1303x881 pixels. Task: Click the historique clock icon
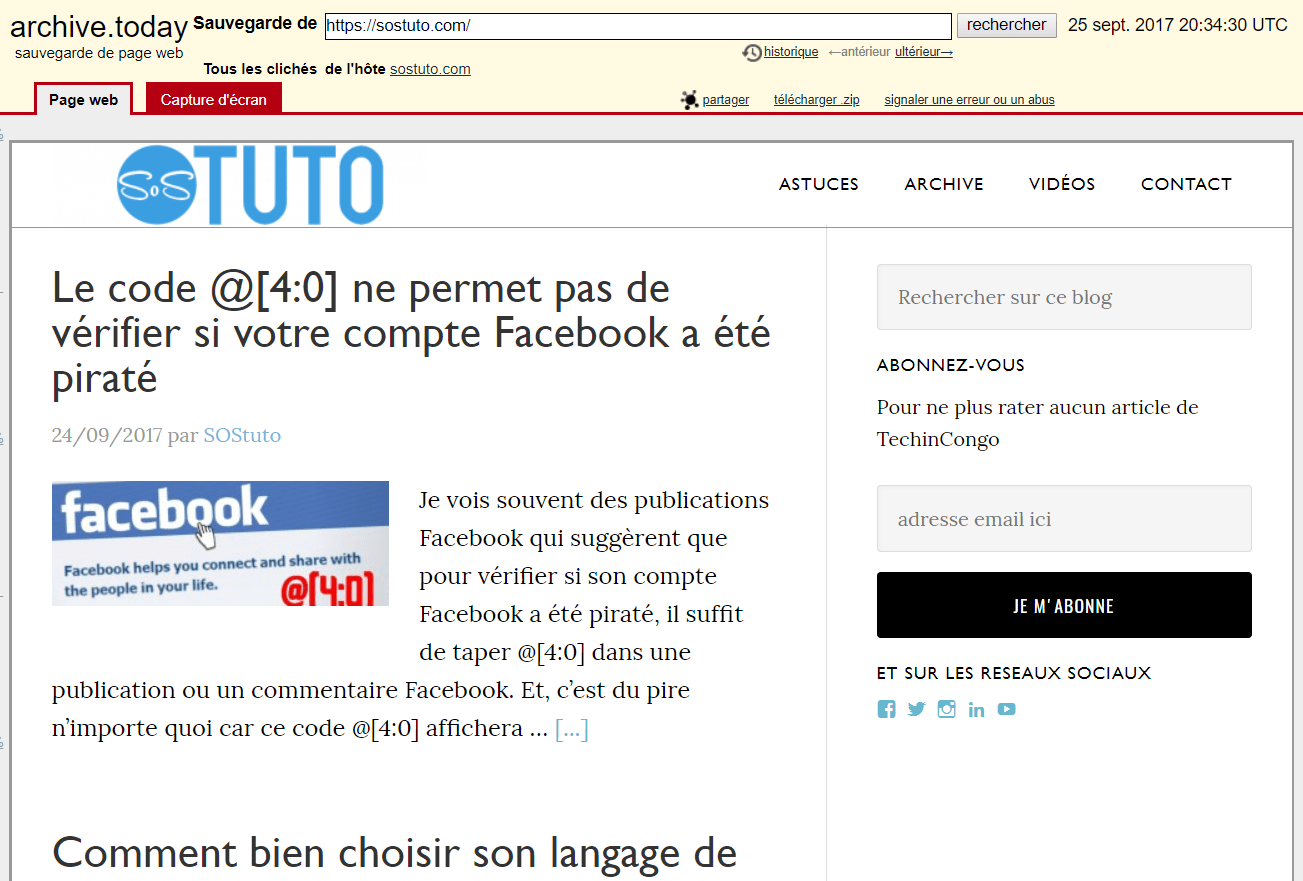751,52
